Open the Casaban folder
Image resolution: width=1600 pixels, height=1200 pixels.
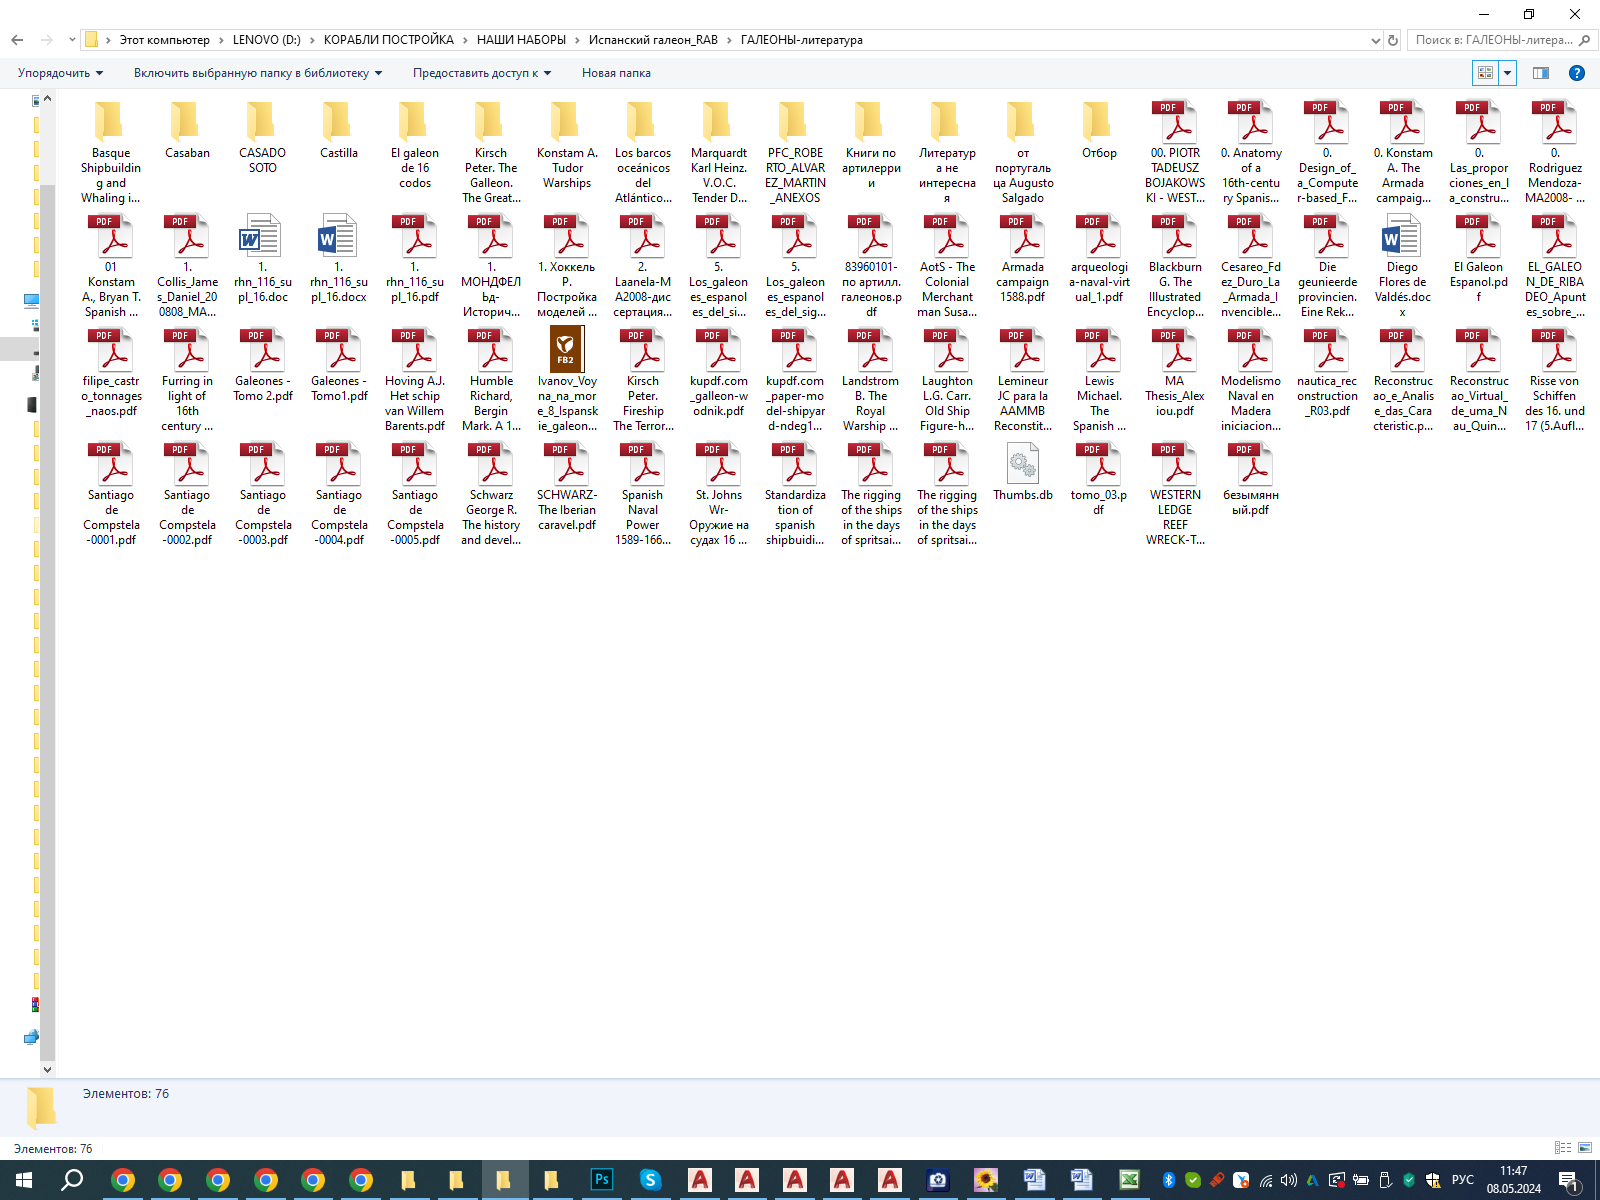tap(187, 130)
